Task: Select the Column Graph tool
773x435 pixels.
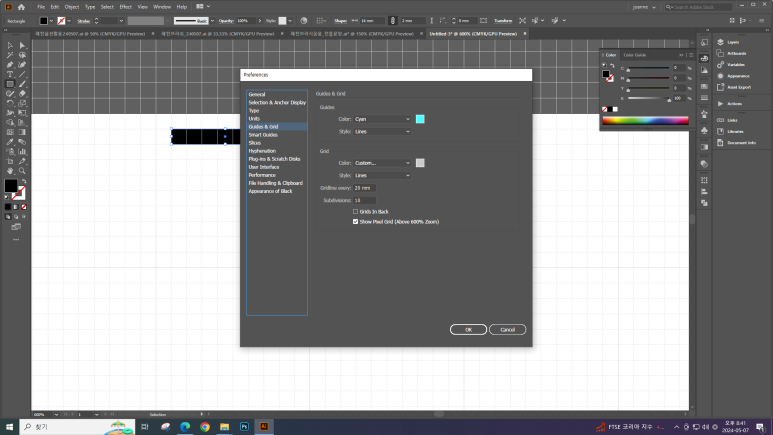Action: (22, 151)
